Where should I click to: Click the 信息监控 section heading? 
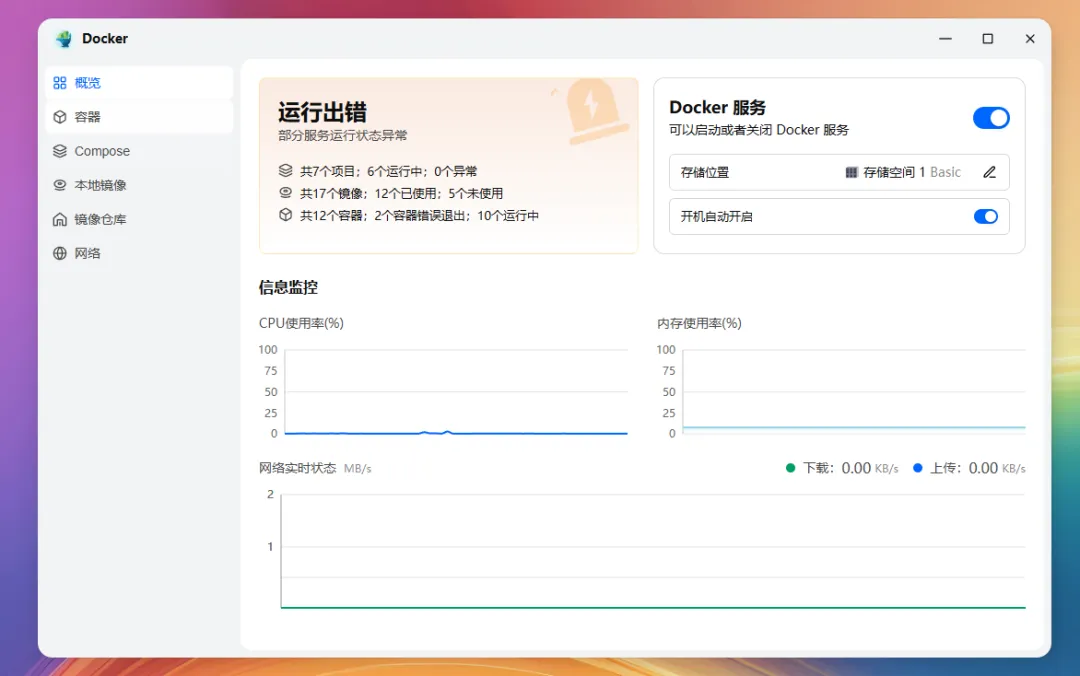(288, 287)
